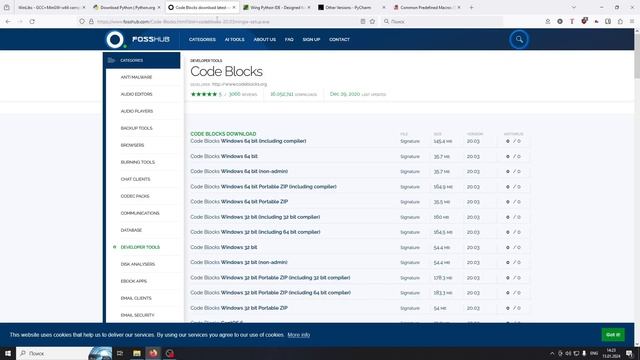This screenshot has height=360, width=640.
Task: Dismiss the cookie banner with Got it!
Action: click(x=613, y=335)
